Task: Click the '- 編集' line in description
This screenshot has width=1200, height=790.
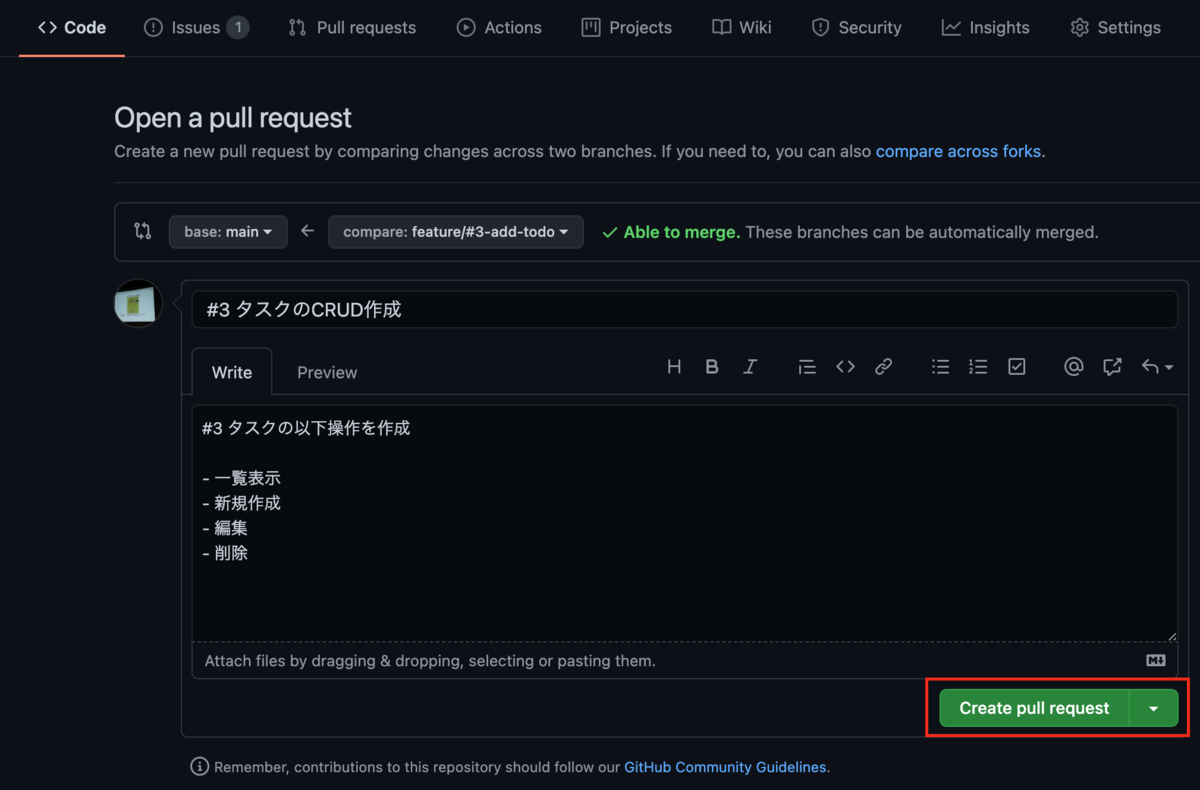Action: [225, 528]
